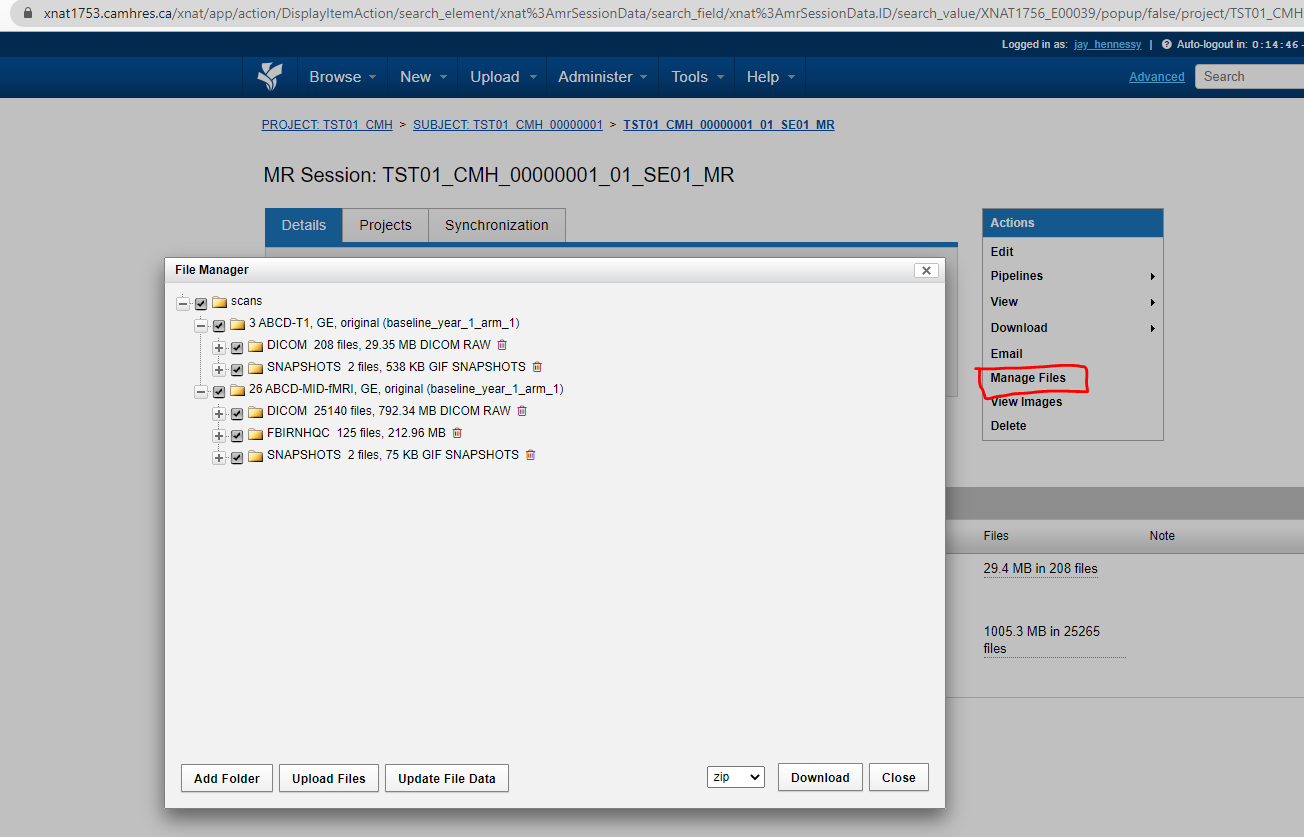Click the browser address bar lock icon
Image resolution: width=1304 pixels, height=837 pixels.
pos(27,14)
